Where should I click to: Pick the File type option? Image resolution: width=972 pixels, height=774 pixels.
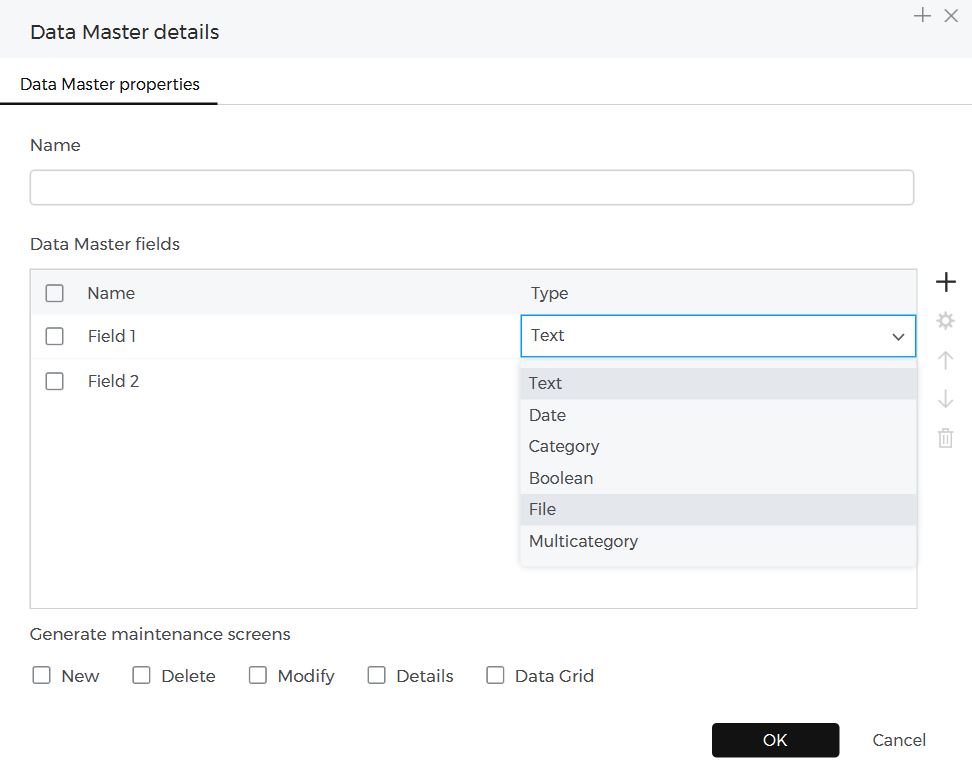(542, 509)
